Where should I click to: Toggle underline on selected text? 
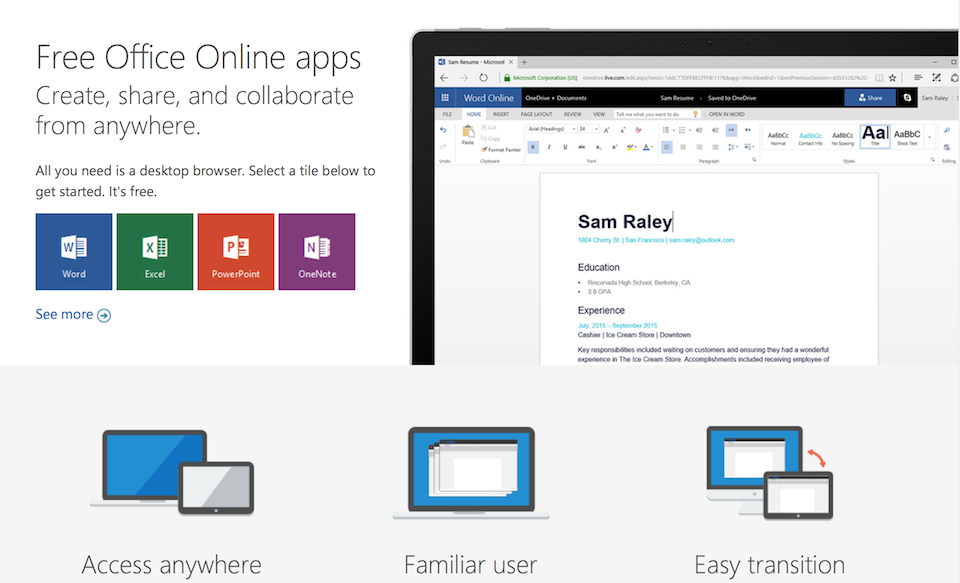coord(564,147)
